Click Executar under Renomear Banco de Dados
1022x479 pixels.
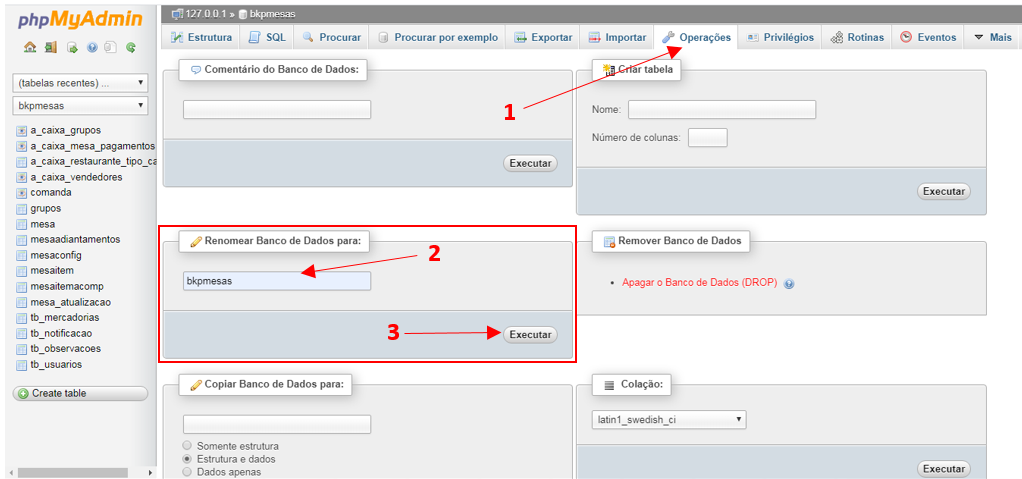[x=529, y=335]
